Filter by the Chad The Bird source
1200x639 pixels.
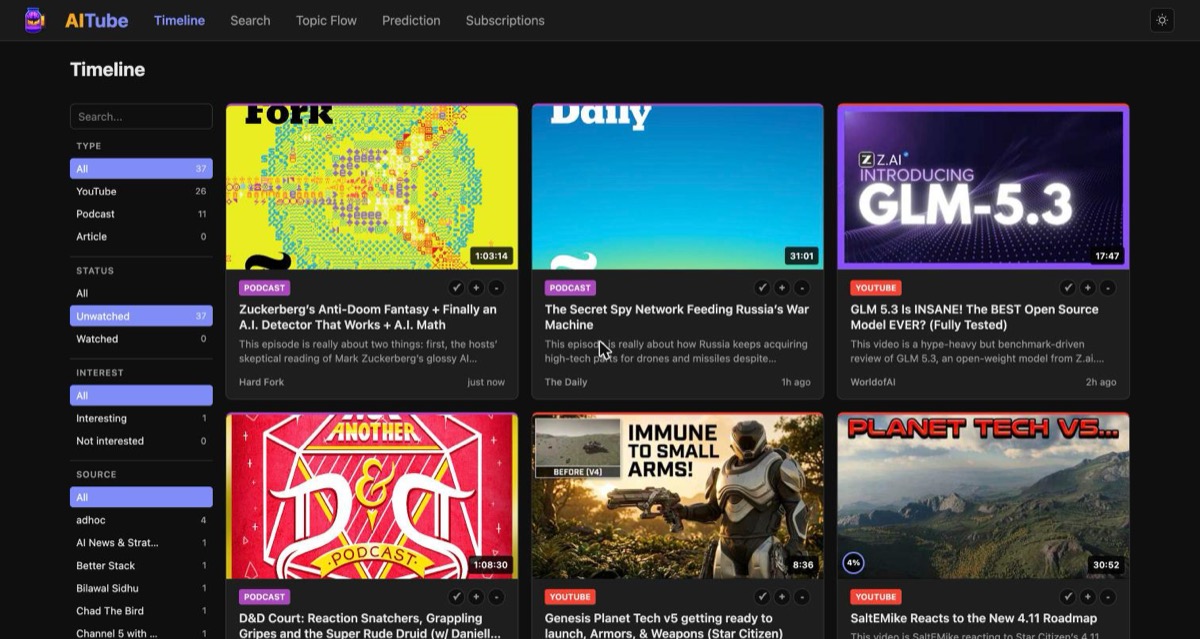pyautogui.click(x=141, y=611)
